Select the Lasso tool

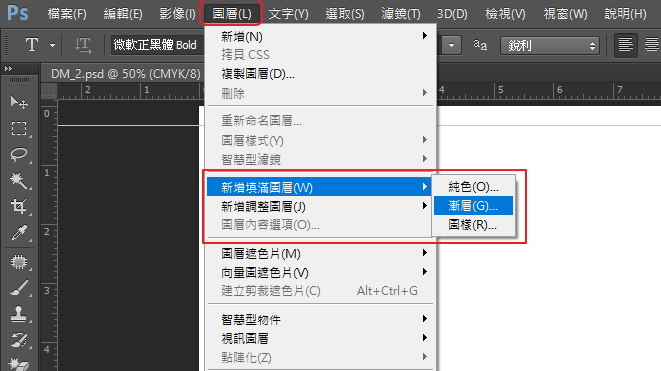[19, 154]
